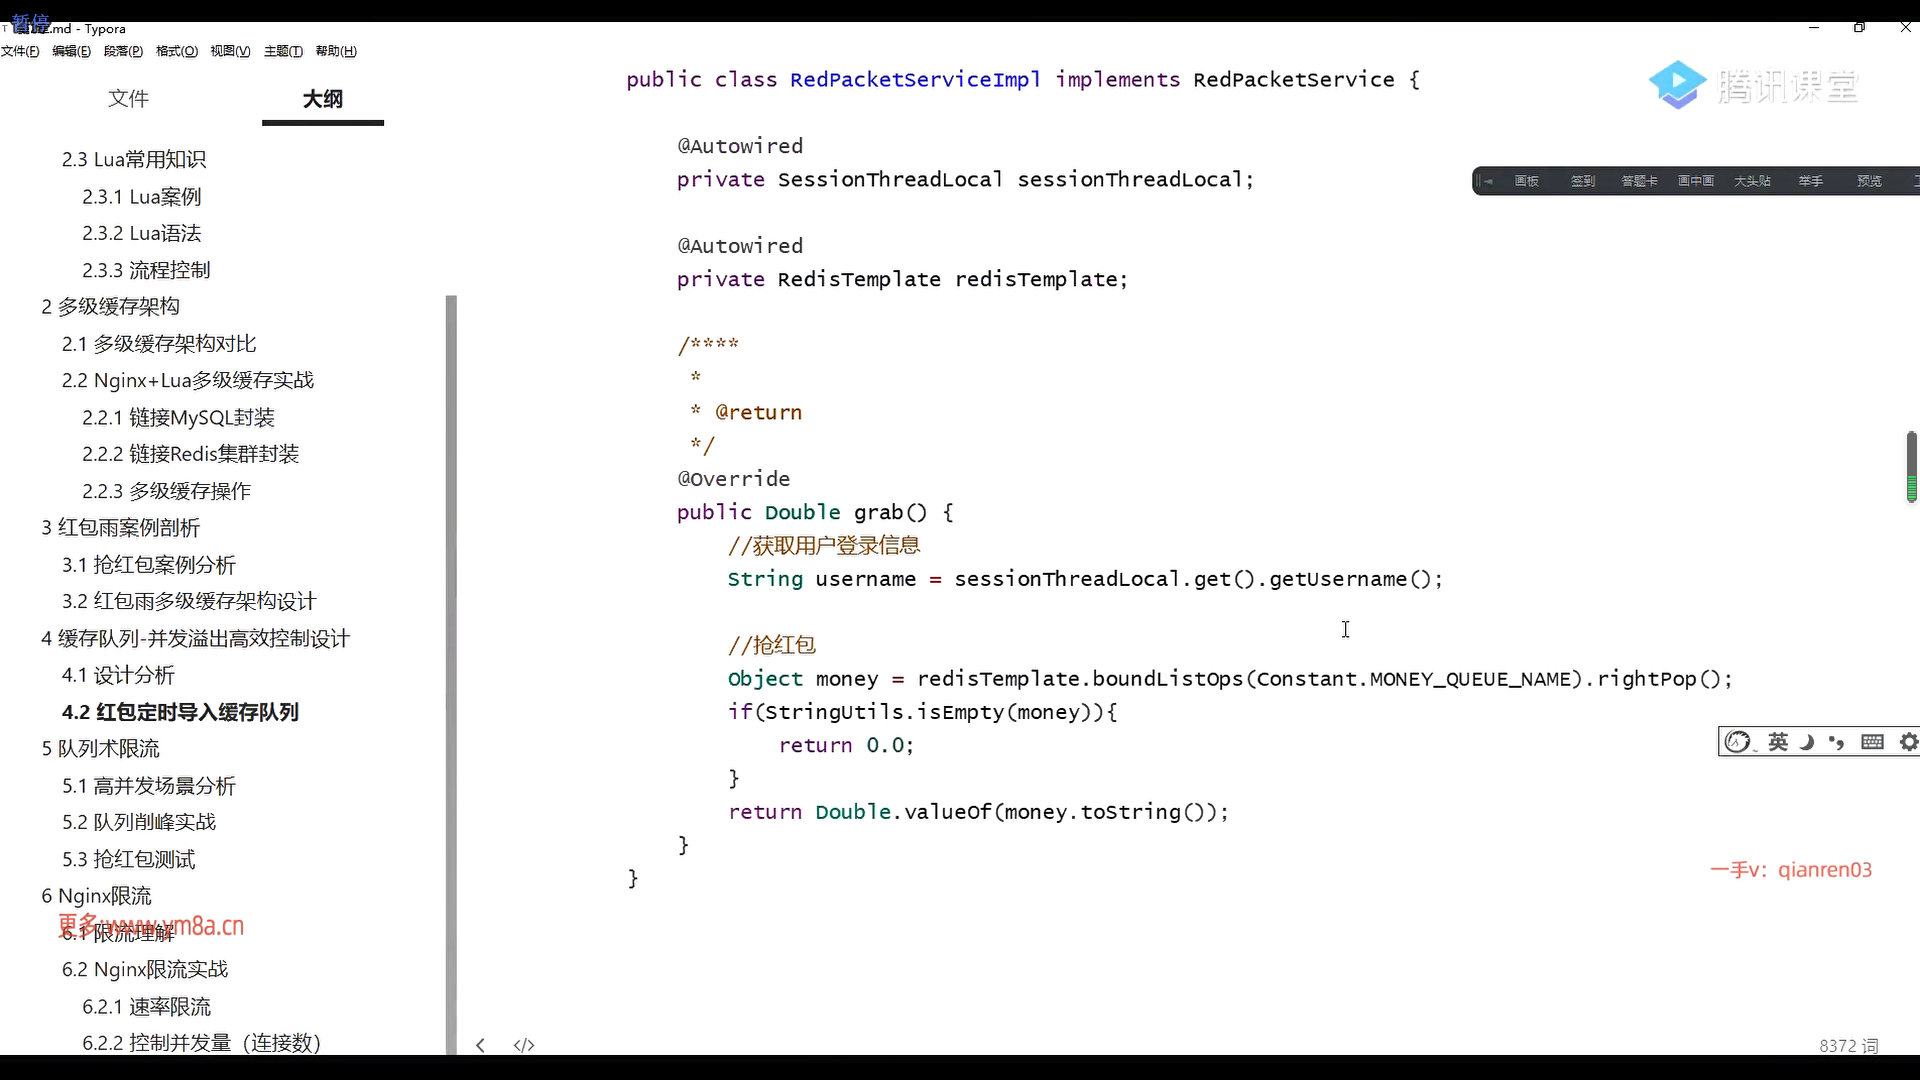Screen dimensions: 1920x1080
Task: Open the 段落 menu dropdown
Action: pos(123,51)
